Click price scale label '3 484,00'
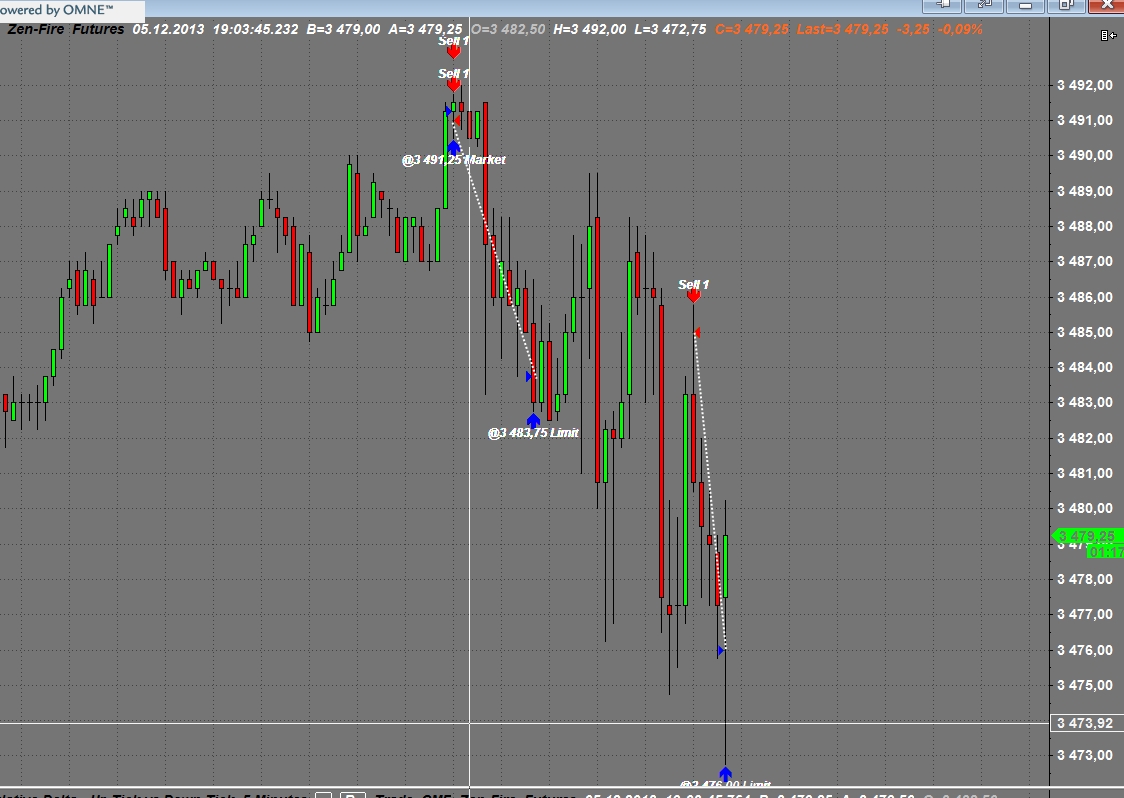The width and height of the screenshot is (1124, 798). pyautogui.click(x=1085, y=368)
